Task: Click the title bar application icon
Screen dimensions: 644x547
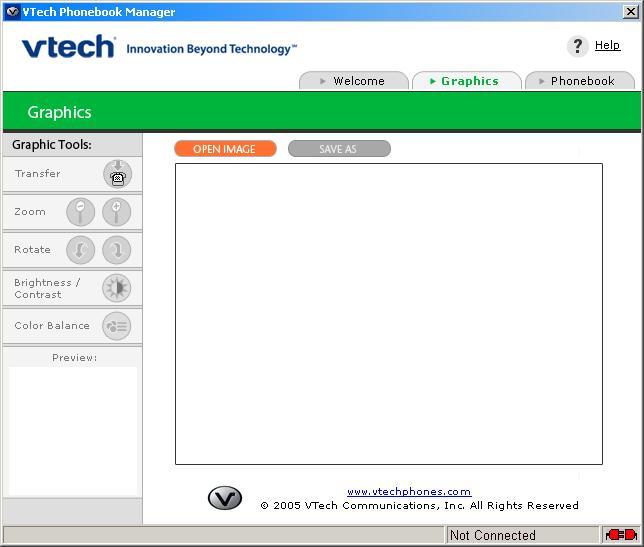Action: 13,11
